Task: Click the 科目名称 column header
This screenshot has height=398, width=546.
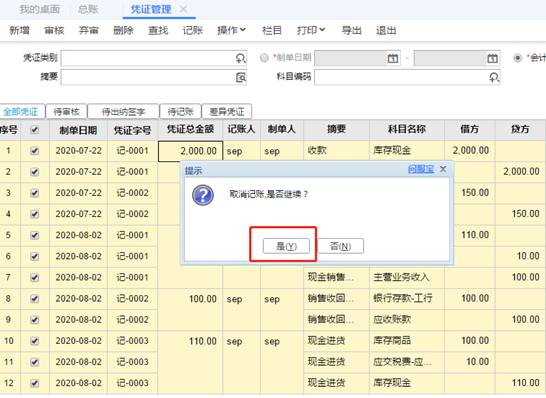Action: click(407, 130)
